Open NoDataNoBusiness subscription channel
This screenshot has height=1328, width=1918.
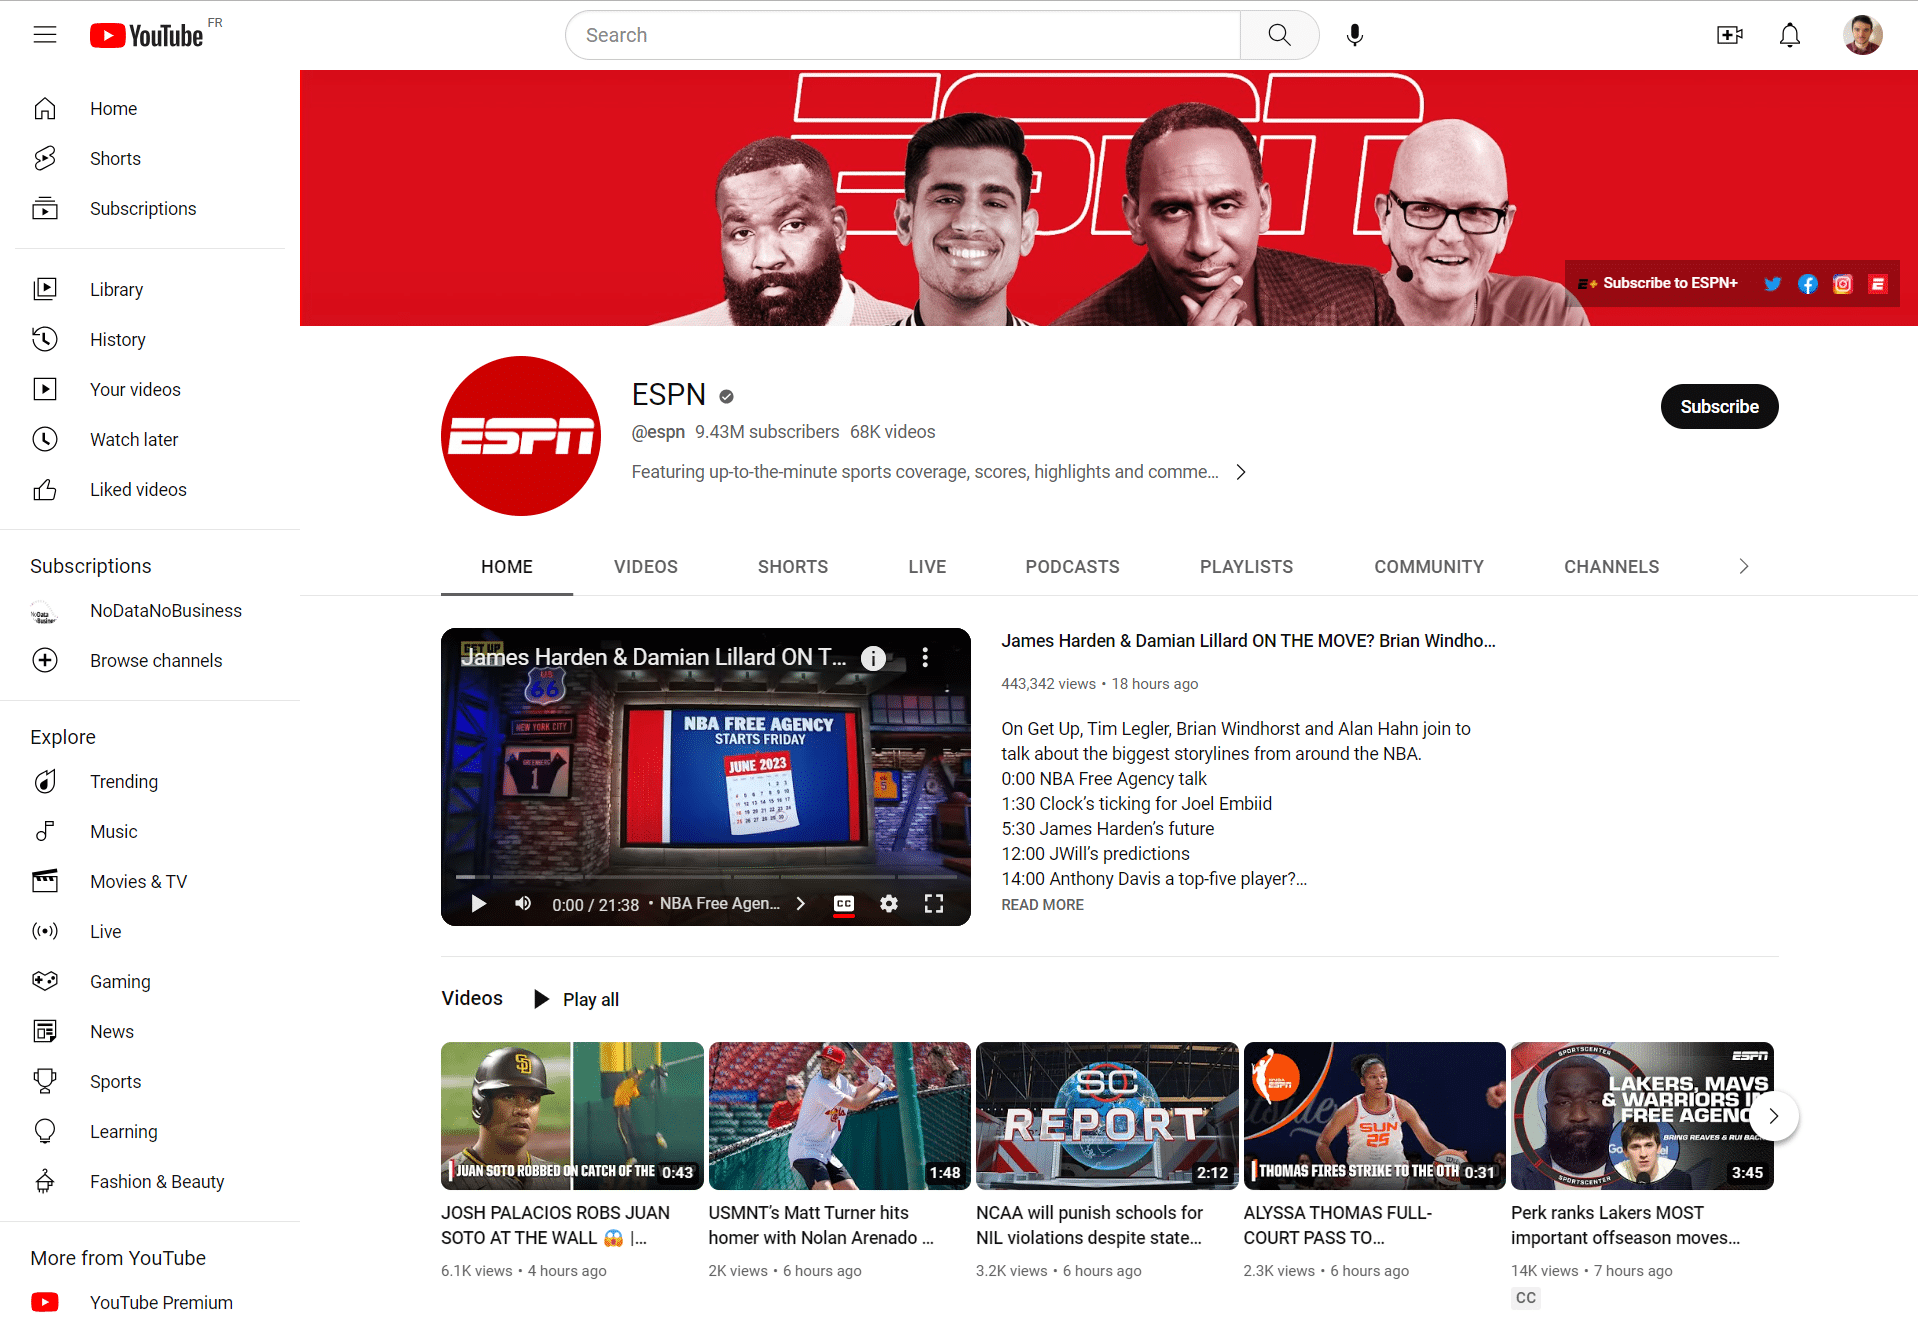coord(150,611)
